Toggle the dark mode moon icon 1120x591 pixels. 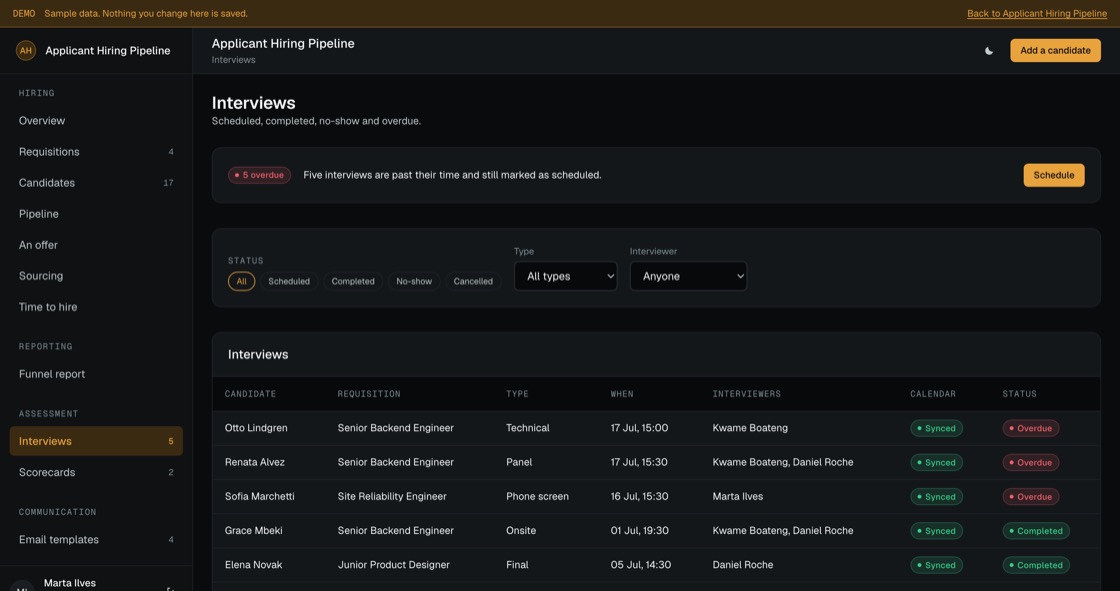point(989,51)
